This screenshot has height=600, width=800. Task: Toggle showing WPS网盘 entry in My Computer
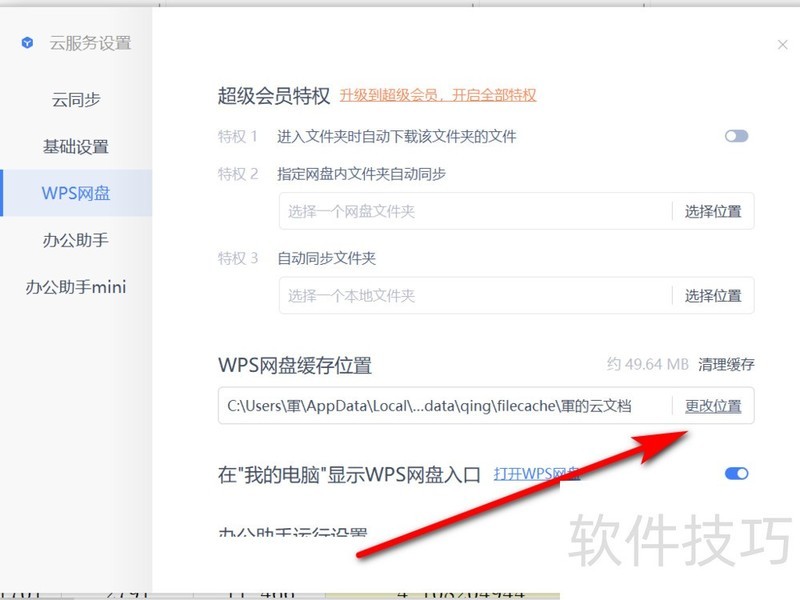pos(736,474)
